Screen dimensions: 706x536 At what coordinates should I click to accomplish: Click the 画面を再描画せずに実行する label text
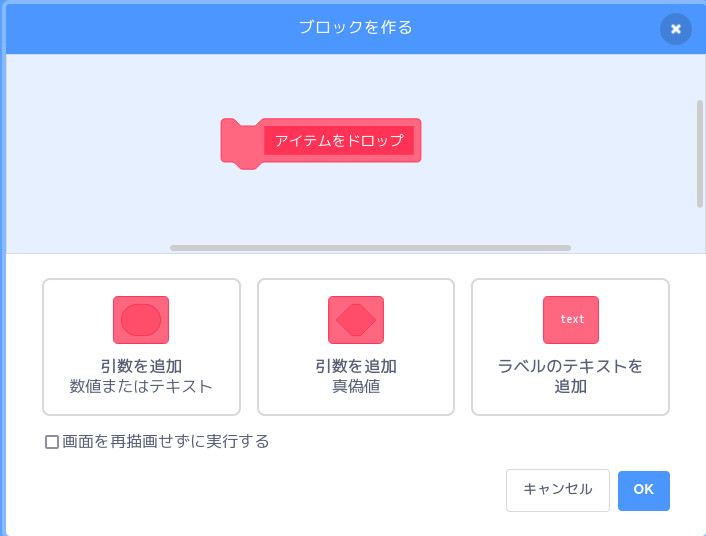click(x=165, y=441)
